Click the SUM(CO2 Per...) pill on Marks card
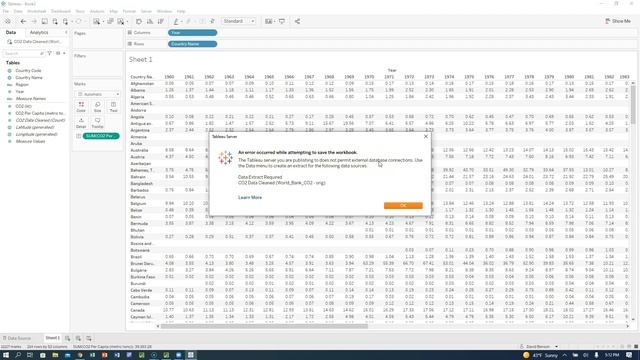640x360 pixels. pos(101,136)
